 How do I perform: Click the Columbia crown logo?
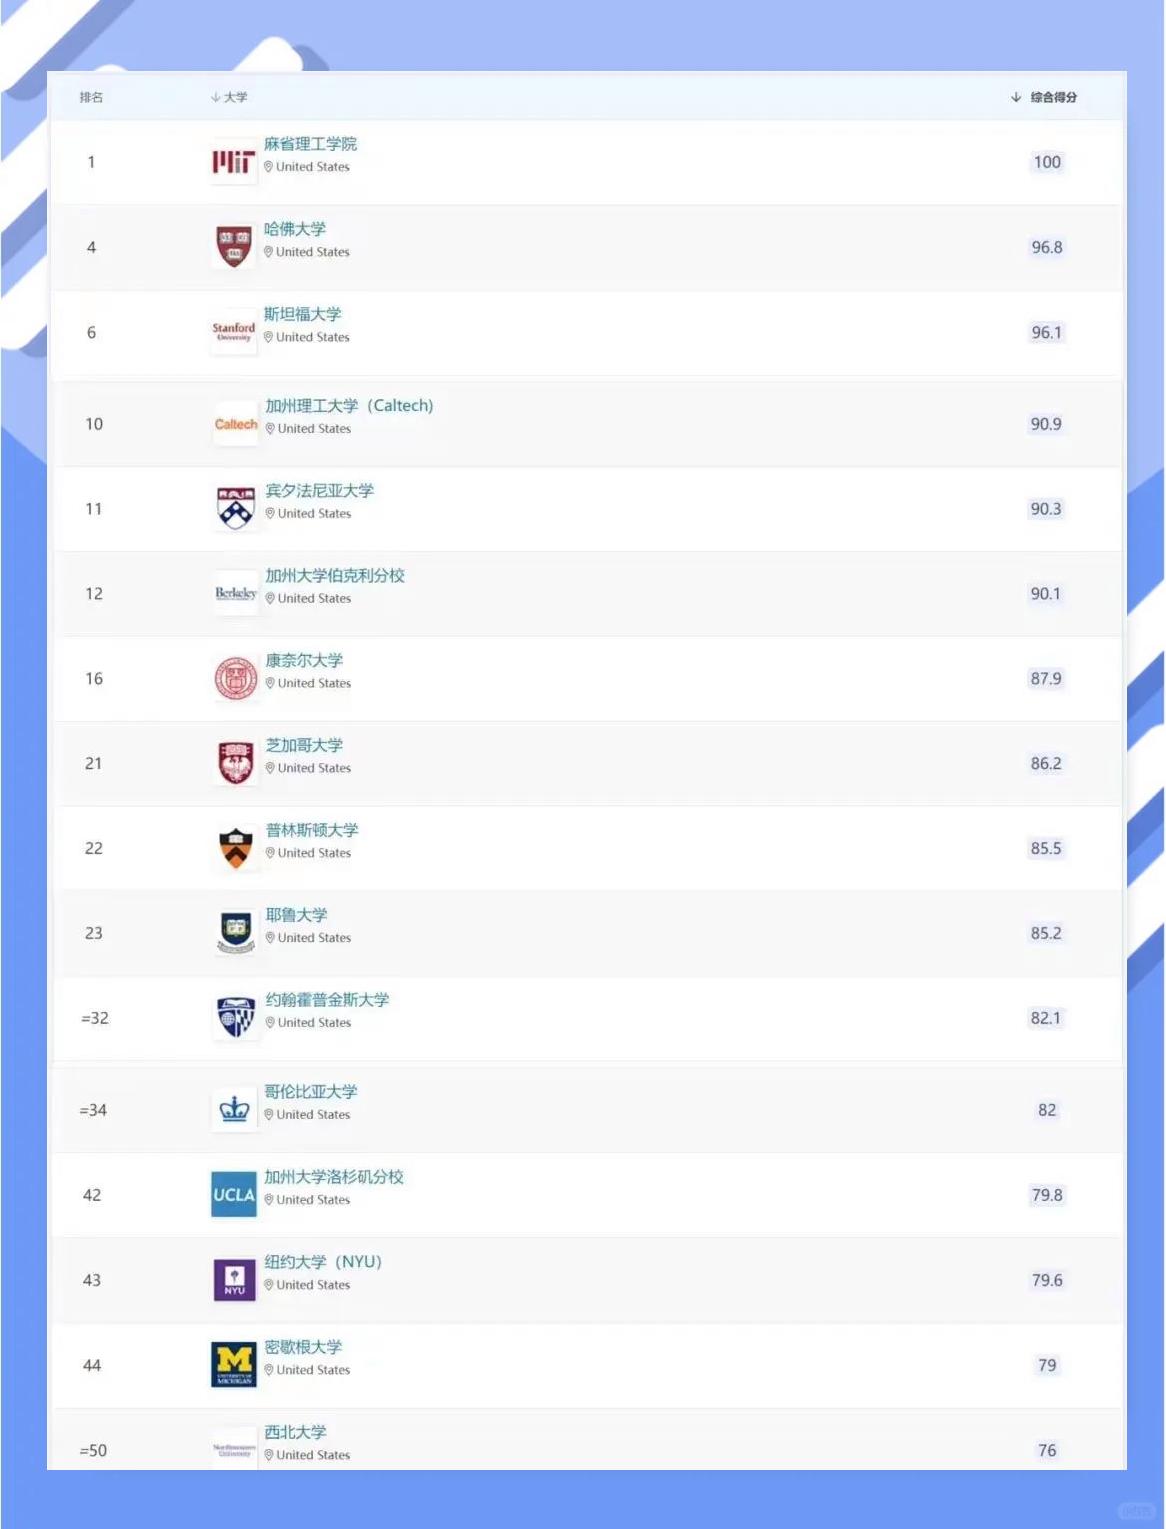(235, 1110)
